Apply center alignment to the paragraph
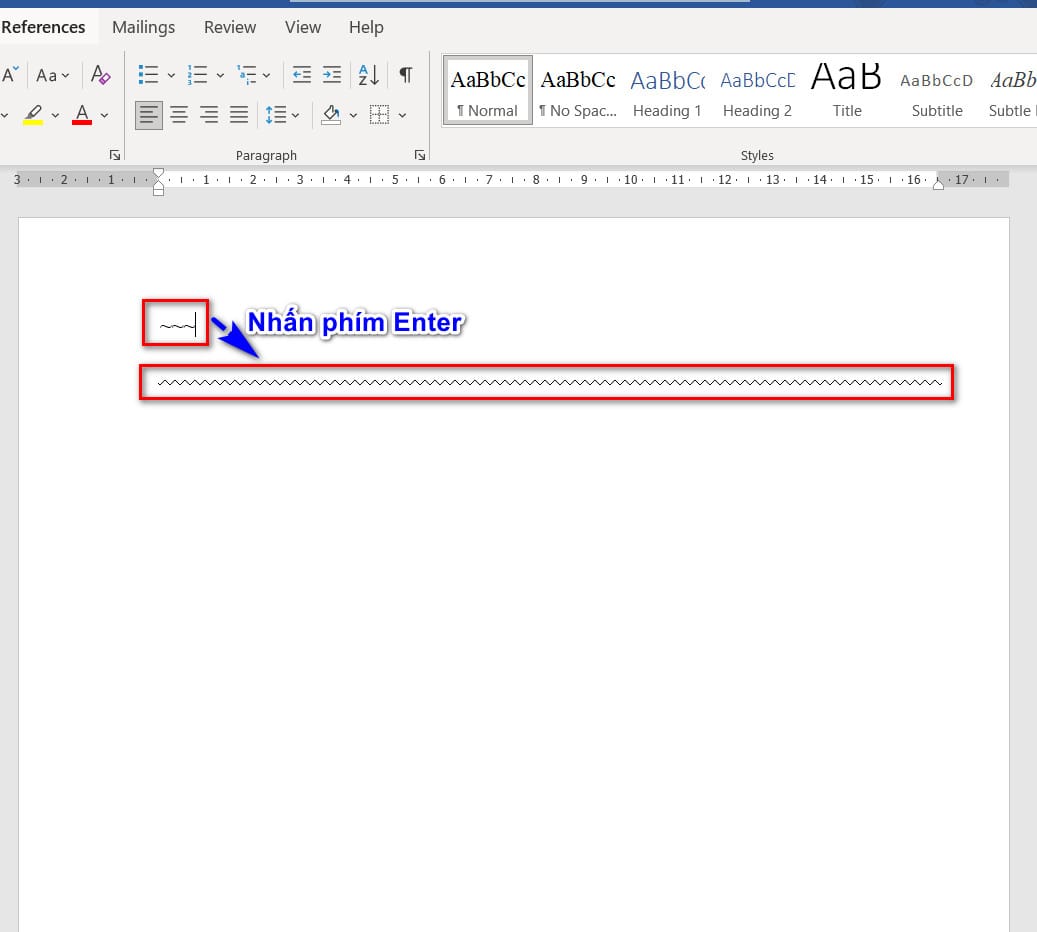Viewport: 1037px width, 932px height. tap(179, 115)
